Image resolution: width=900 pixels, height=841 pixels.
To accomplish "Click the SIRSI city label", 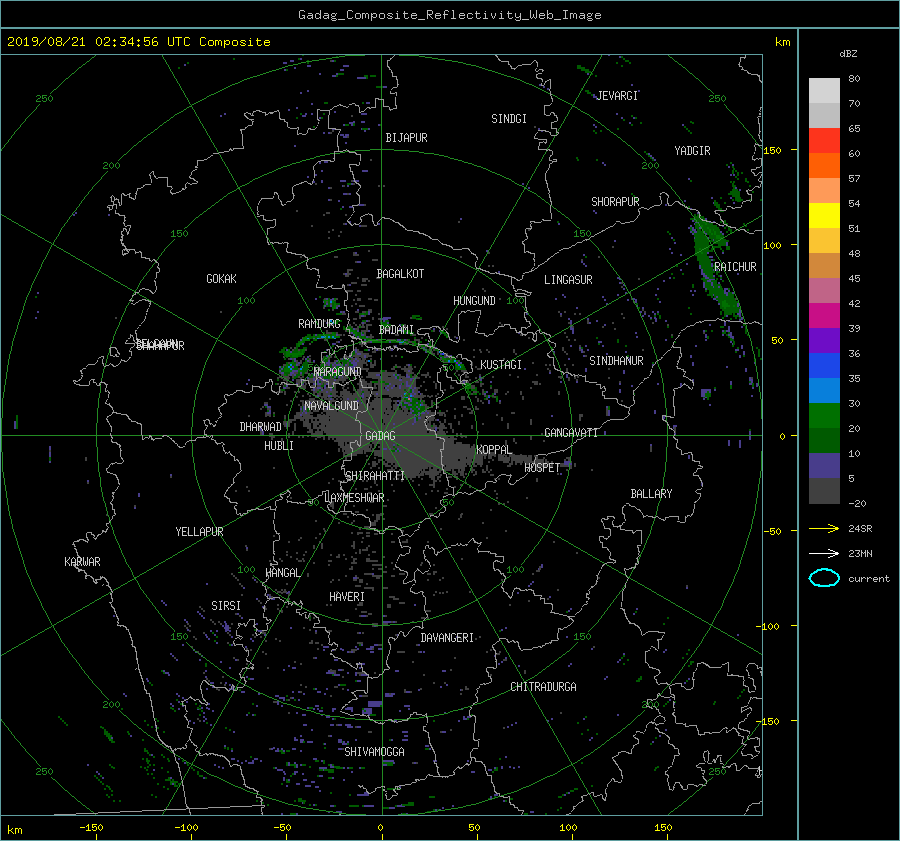I will [x=226, y=606].
